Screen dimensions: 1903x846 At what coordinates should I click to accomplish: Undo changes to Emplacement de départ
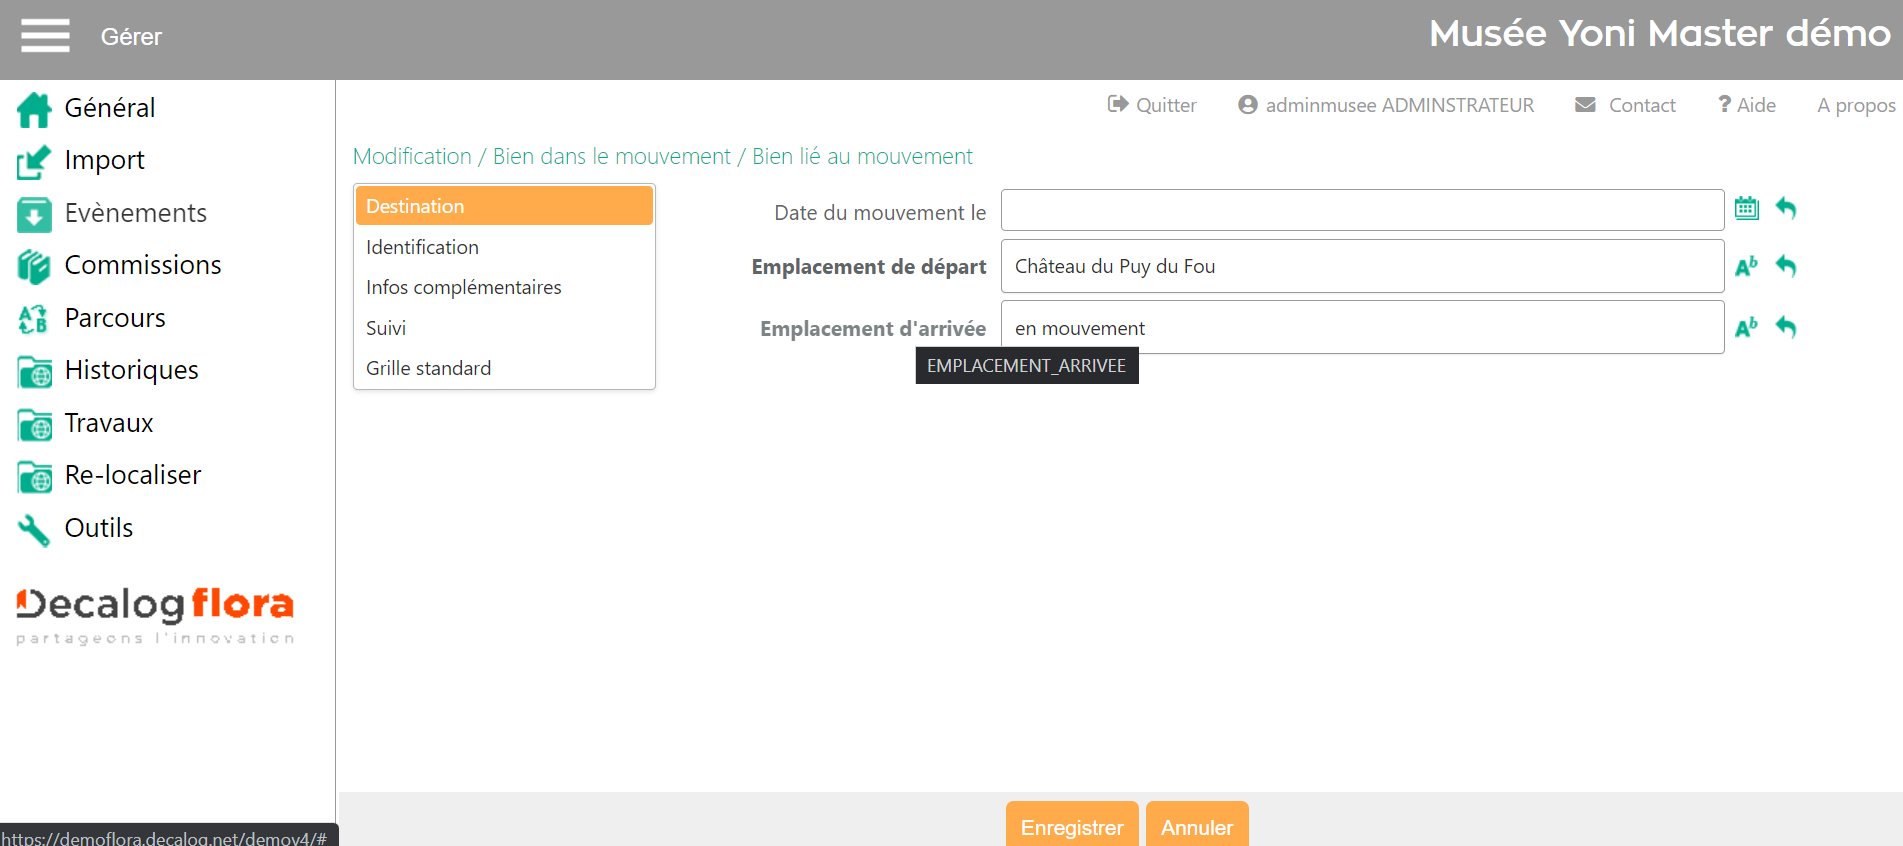[1786, 266]
